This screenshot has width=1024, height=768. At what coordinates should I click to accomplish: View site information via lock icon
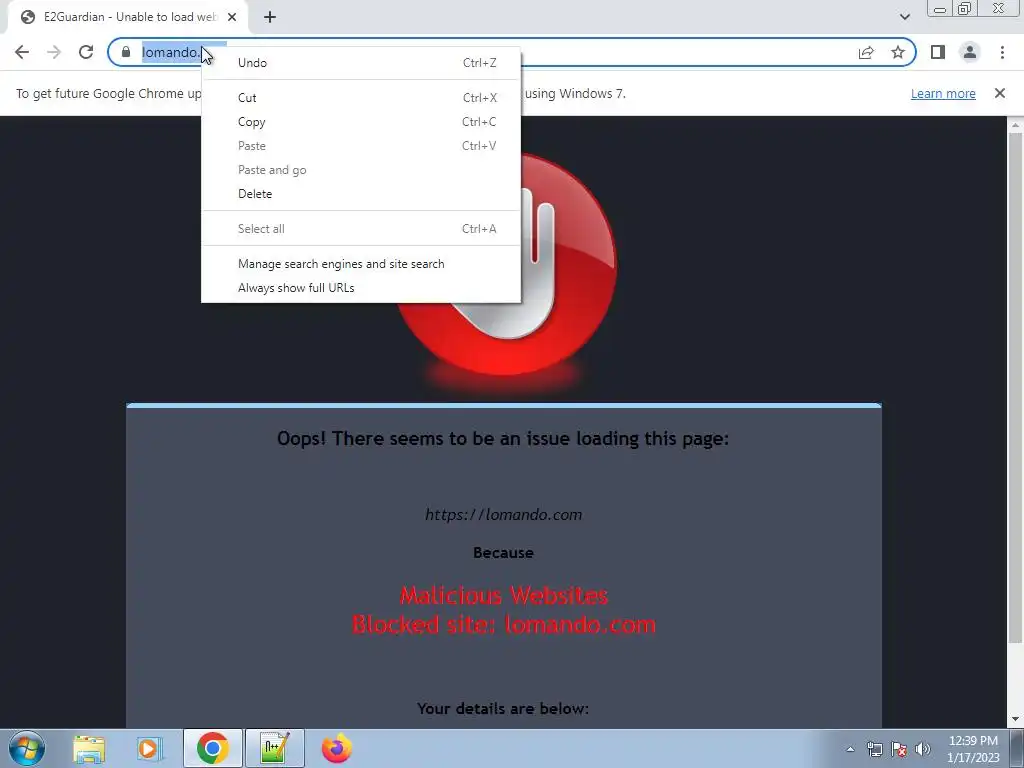coord(126,52)
